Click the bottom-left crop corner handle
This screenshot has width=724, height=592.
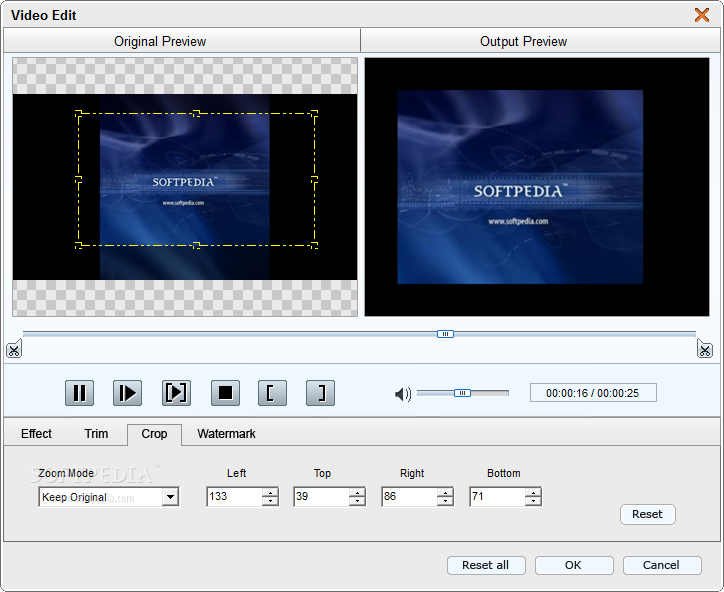tap(78, 245)
